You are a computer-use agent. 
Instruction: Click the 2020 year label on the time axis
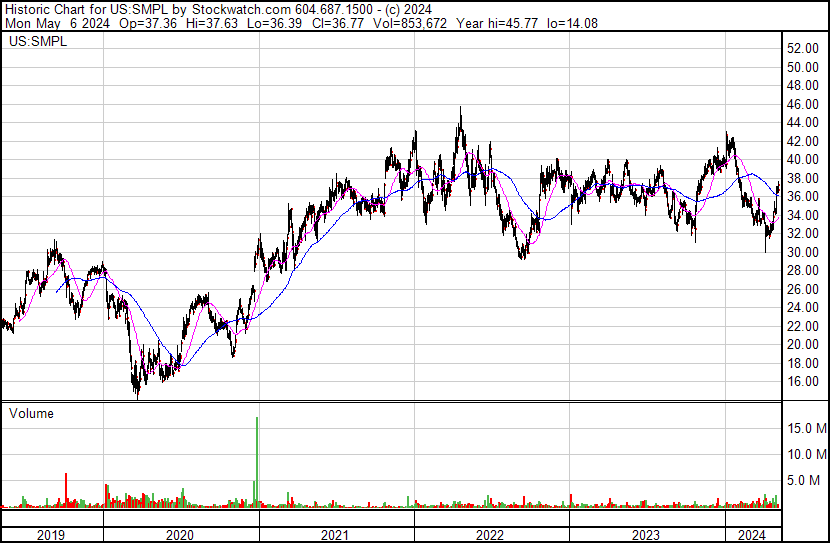180,535
